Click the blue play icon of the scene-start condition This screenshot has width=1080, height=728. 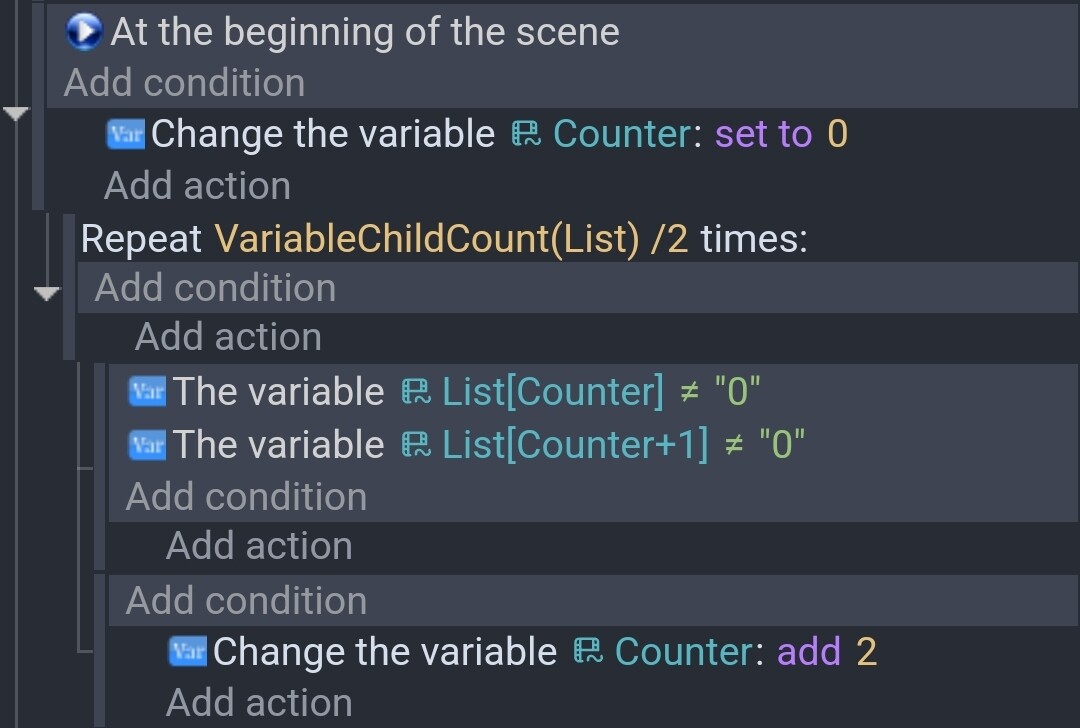point(84,32)
